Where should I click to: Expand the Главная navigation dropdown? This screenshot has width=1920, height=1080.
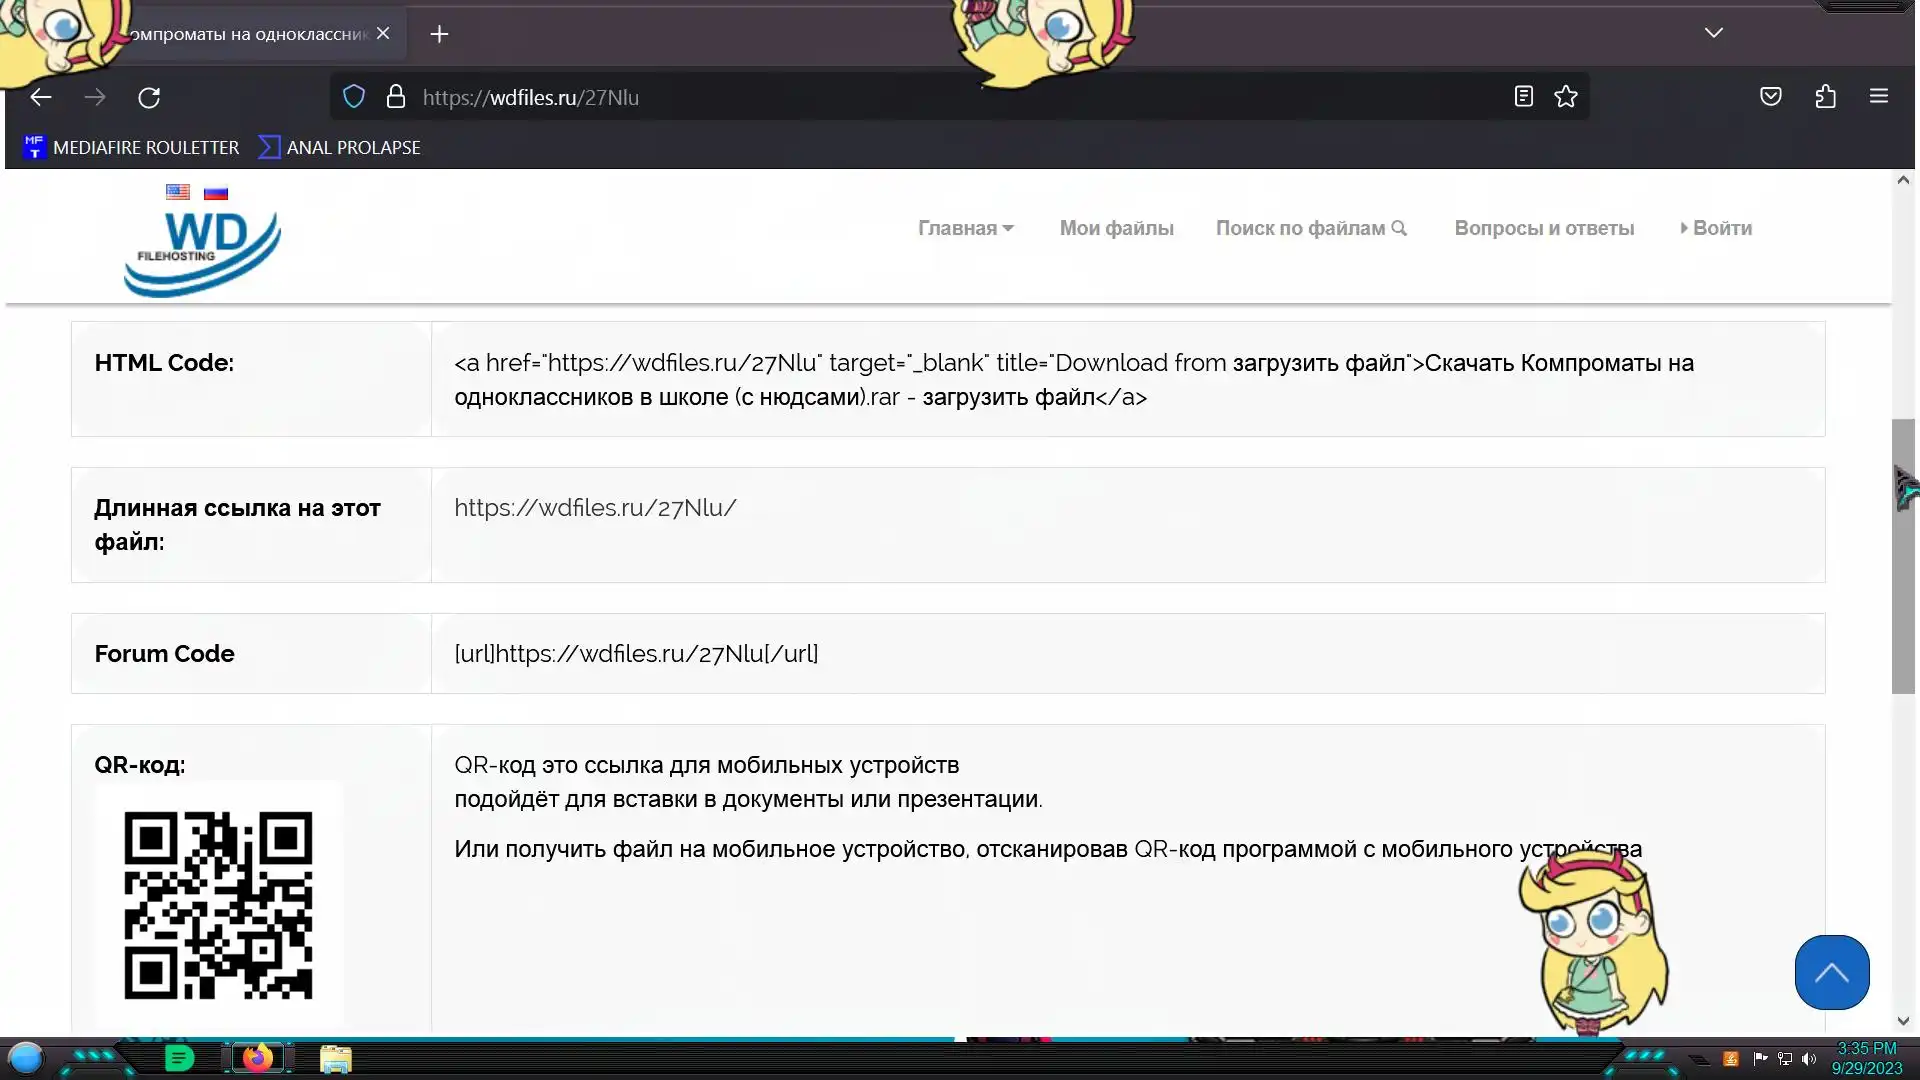[x=965, y=228]
